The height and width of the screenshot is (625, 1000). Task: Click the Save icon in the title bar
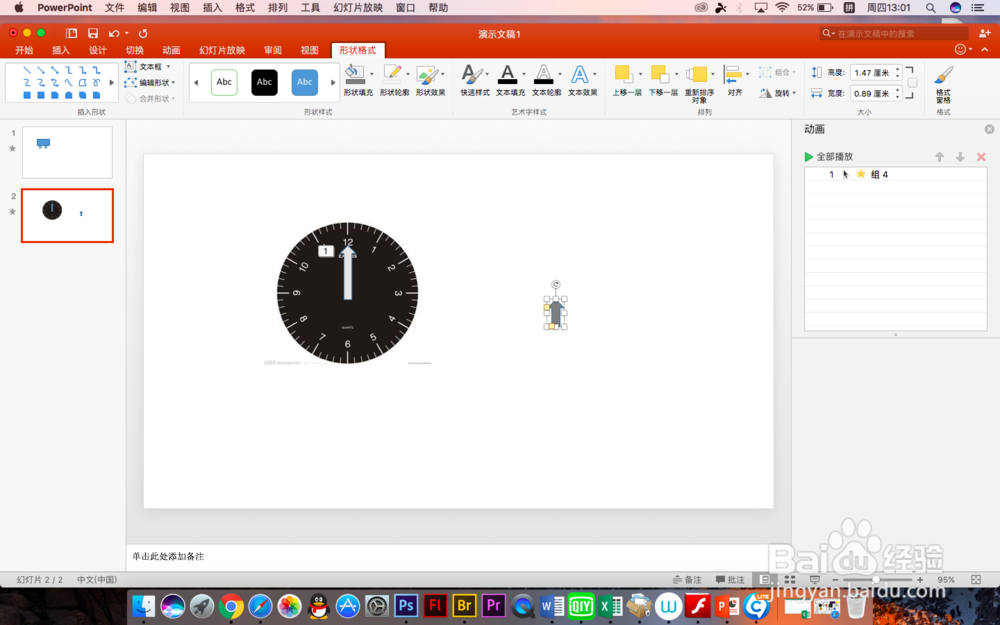coord(93,33)
